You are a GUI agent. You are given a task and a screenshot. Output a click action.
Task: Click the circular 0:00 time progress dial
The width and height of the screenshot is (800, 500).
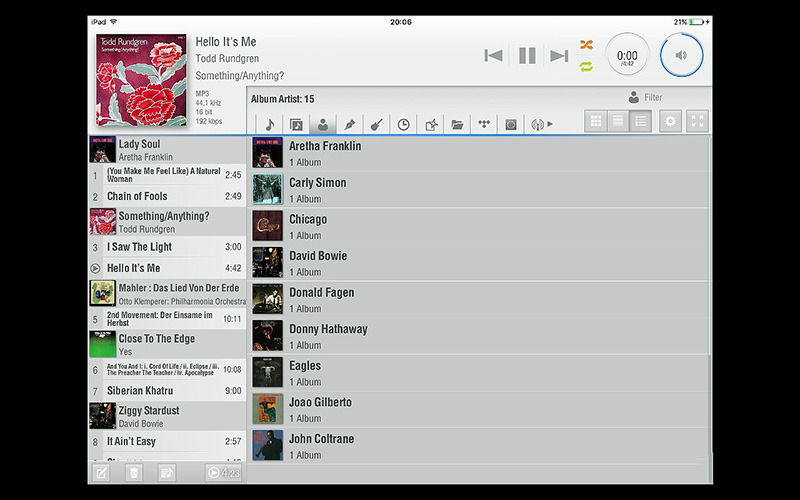627,55
